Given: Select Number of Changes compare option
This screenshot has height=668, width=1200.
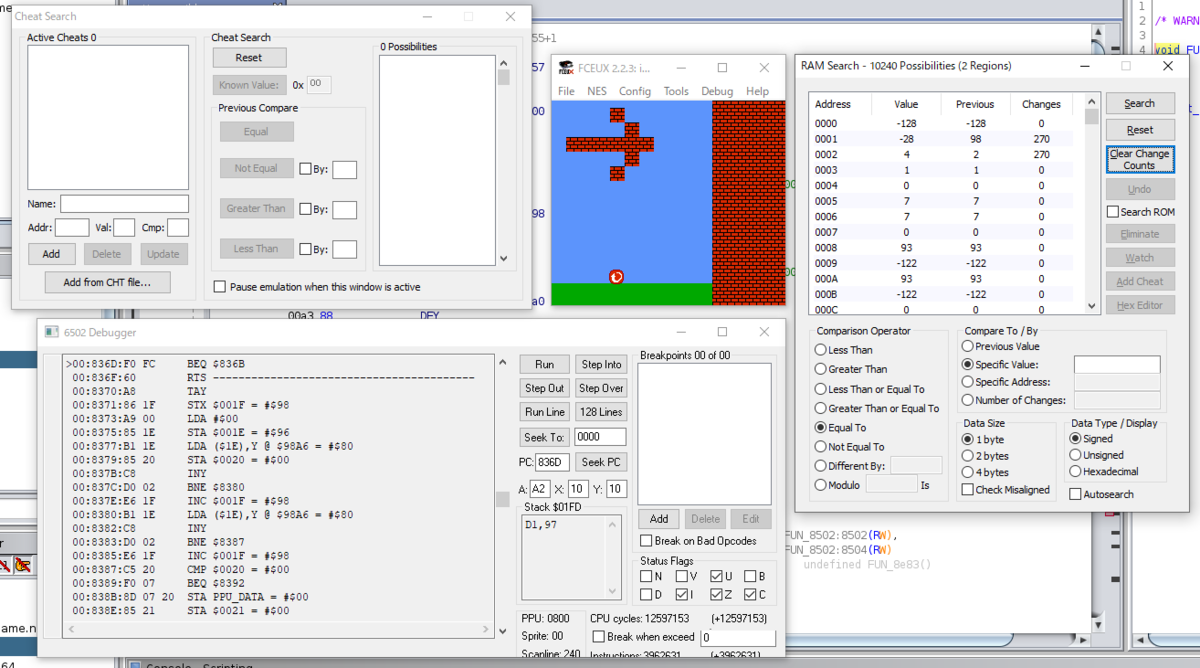Looking at the screenshot, I should 967,400.
